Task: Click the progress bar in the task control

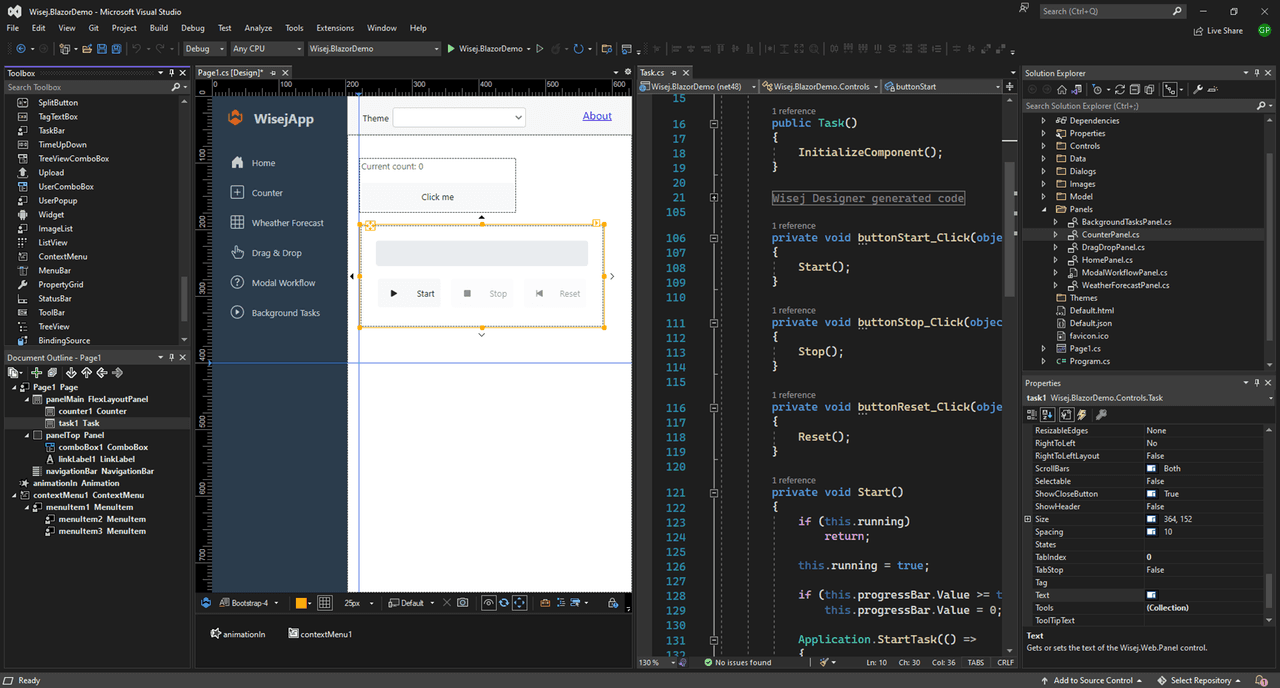Action: point(482,253)
